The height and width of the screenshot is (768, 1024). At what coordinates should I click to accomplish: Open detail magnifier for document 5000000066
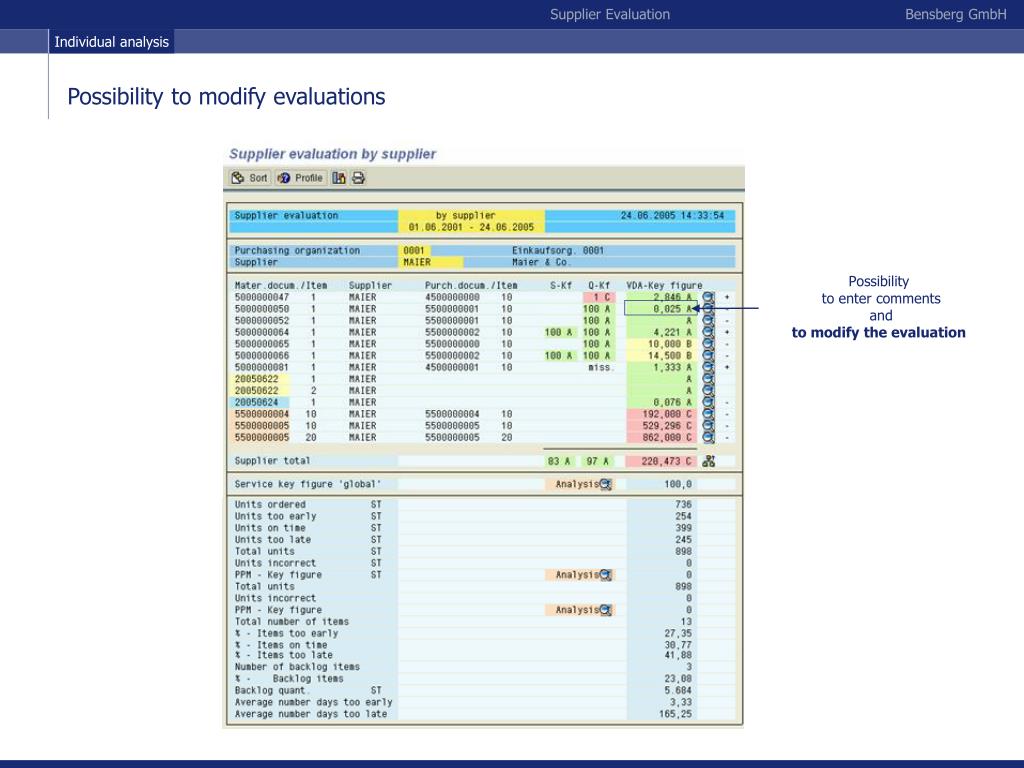point(709,356)
